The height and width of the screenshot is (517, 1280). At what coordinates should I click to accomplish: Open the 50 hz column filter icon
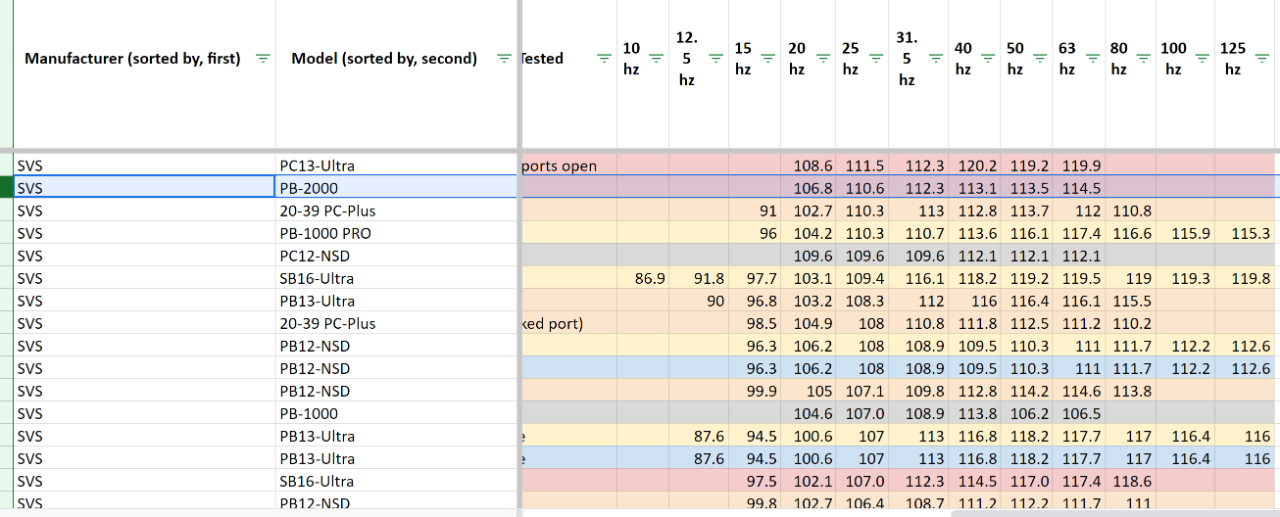tap(1040, 58)
